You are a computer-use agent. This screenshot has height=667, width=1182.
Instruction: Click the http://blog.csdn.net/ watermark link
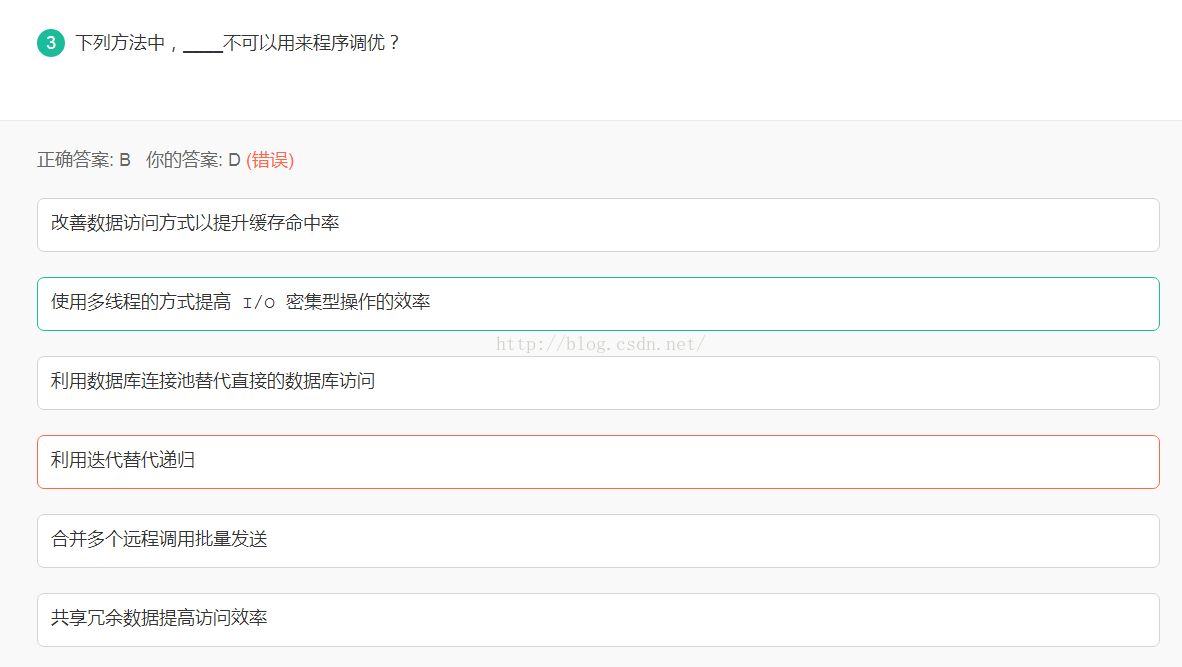point(601,344)
